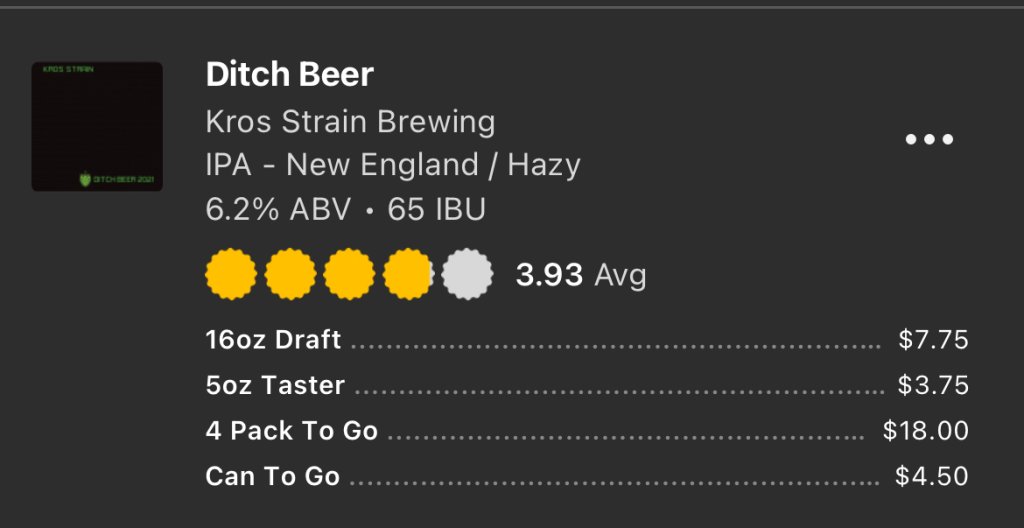Click the second yellow rating star
Viewport: 1024px width, 528px height.
tap(290, 274)
